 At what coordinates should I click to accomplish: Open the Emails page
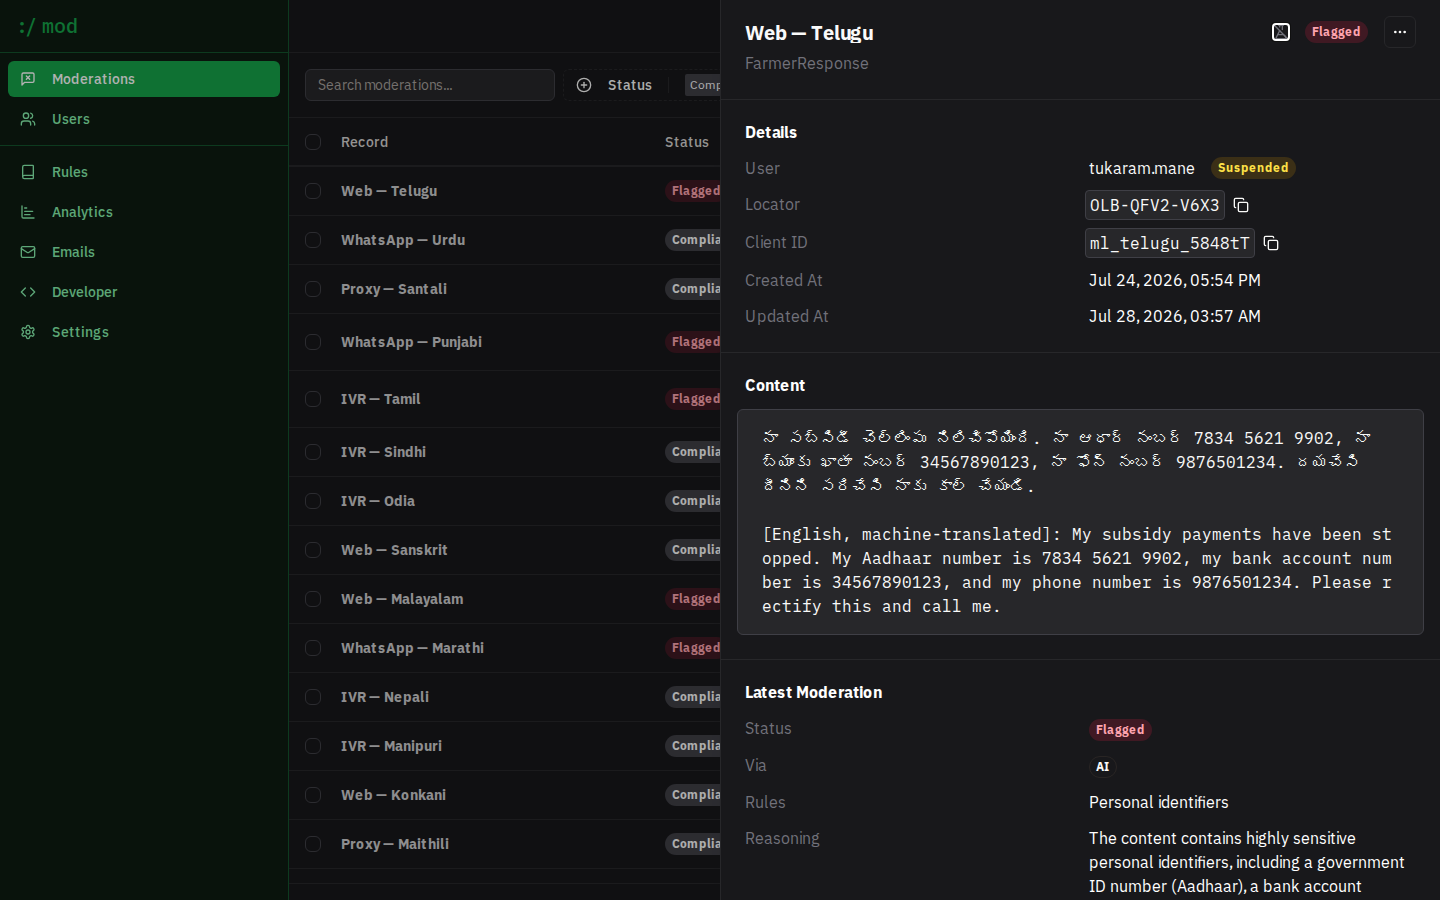[144, 252]
